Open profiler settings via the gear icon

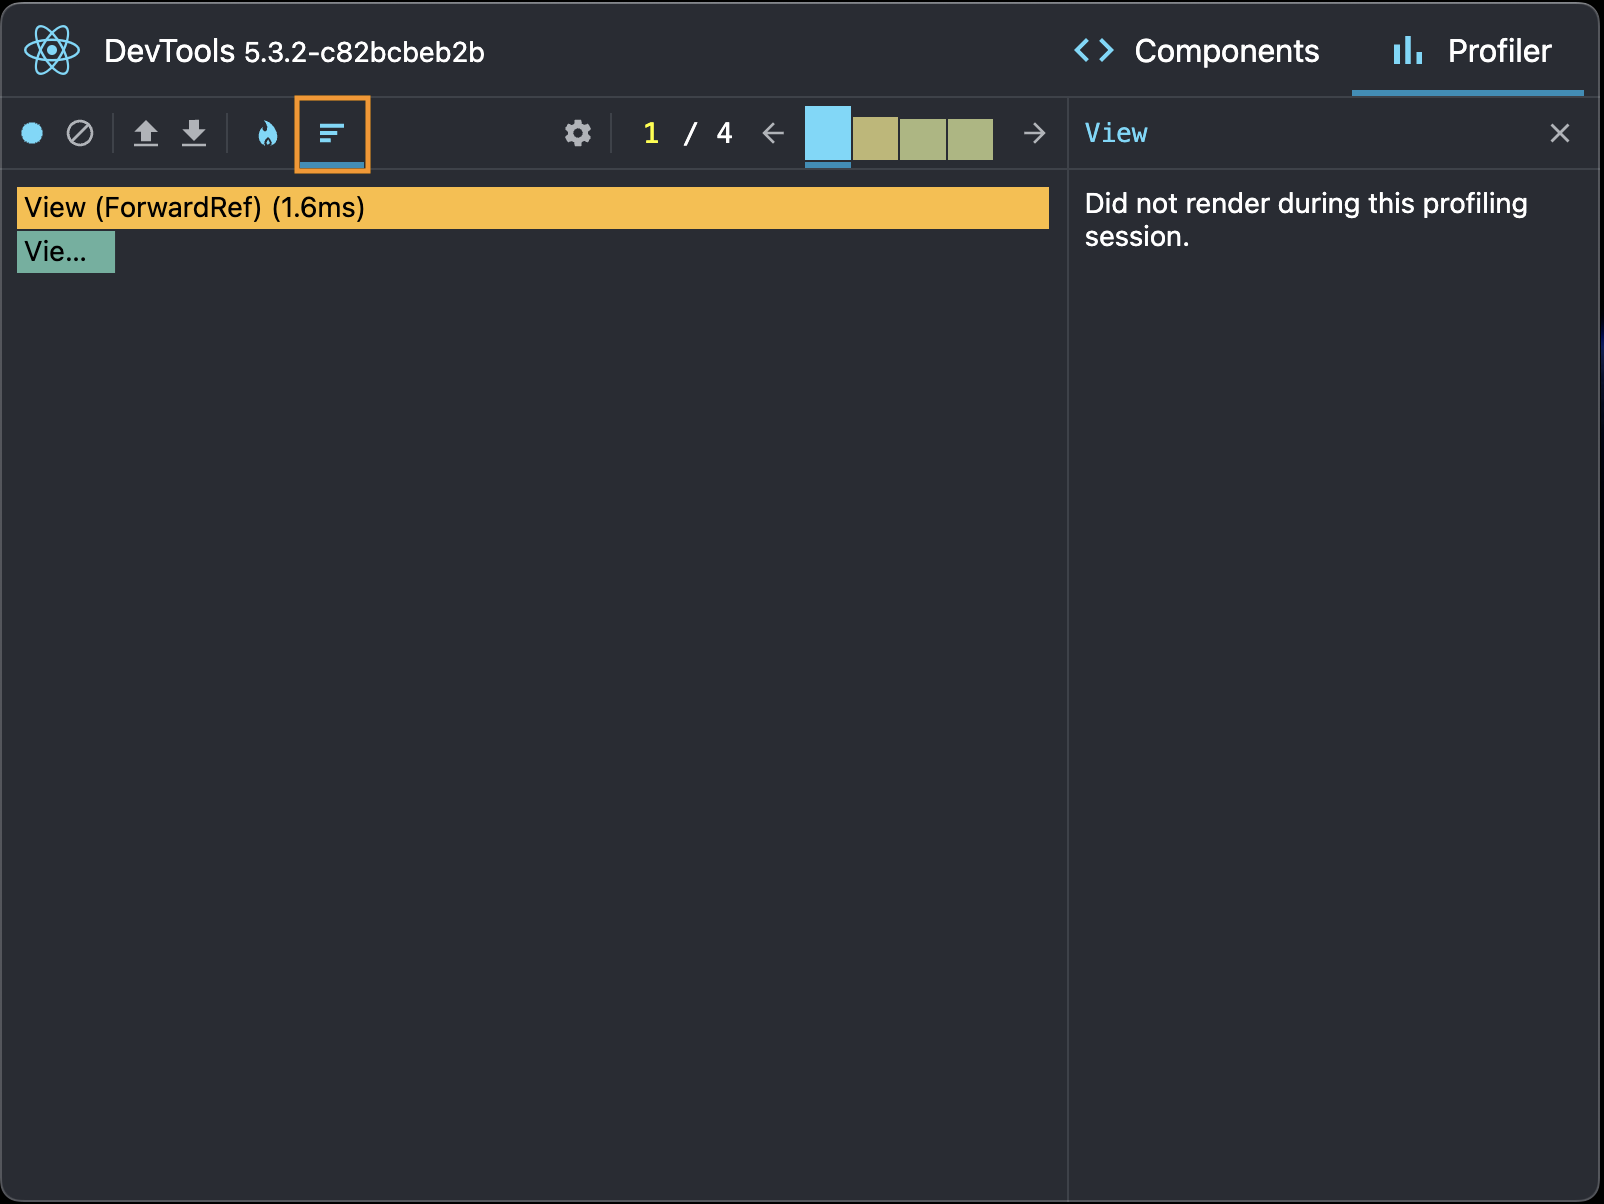coord(577,133)
